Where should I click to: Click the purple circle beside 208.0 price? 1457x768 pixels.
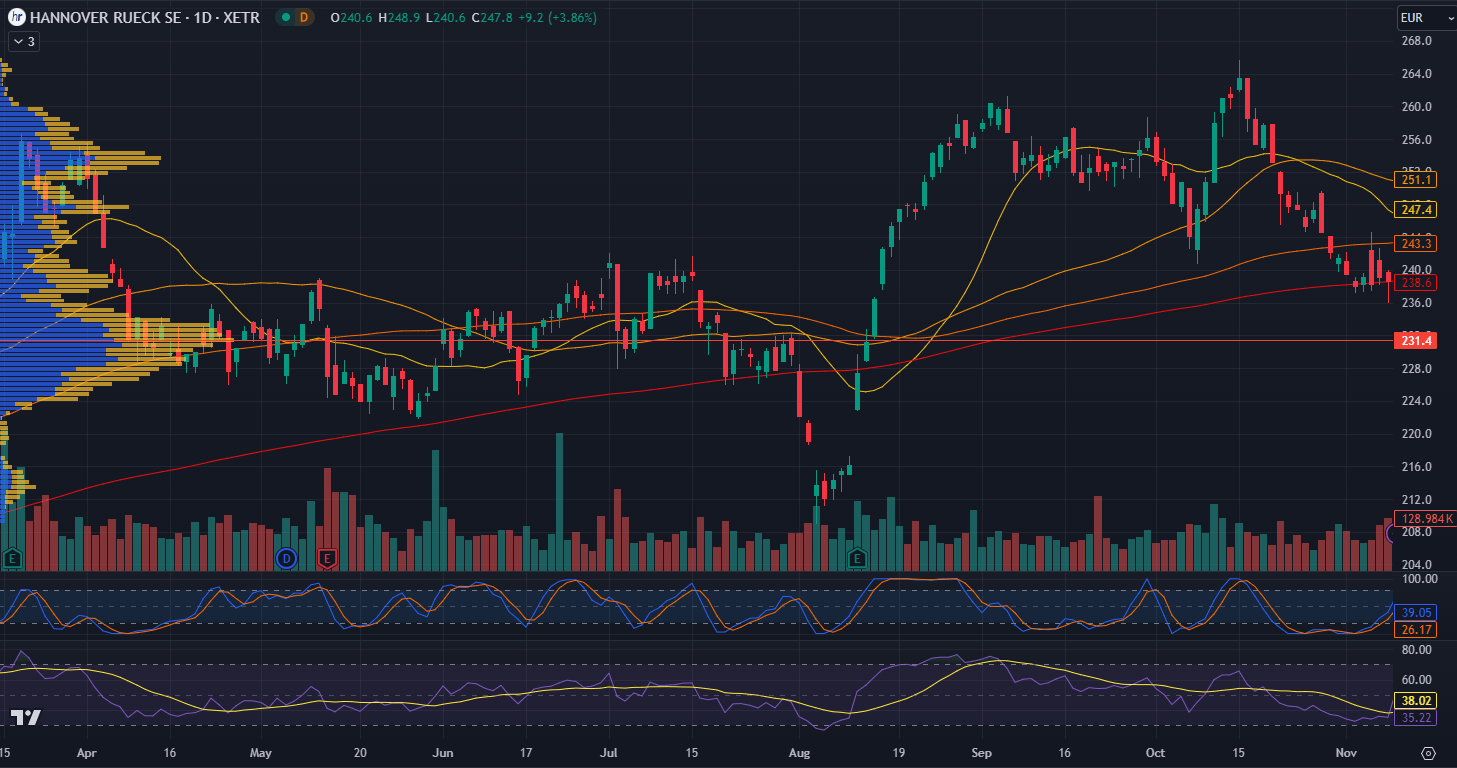tap(1391, 534)
